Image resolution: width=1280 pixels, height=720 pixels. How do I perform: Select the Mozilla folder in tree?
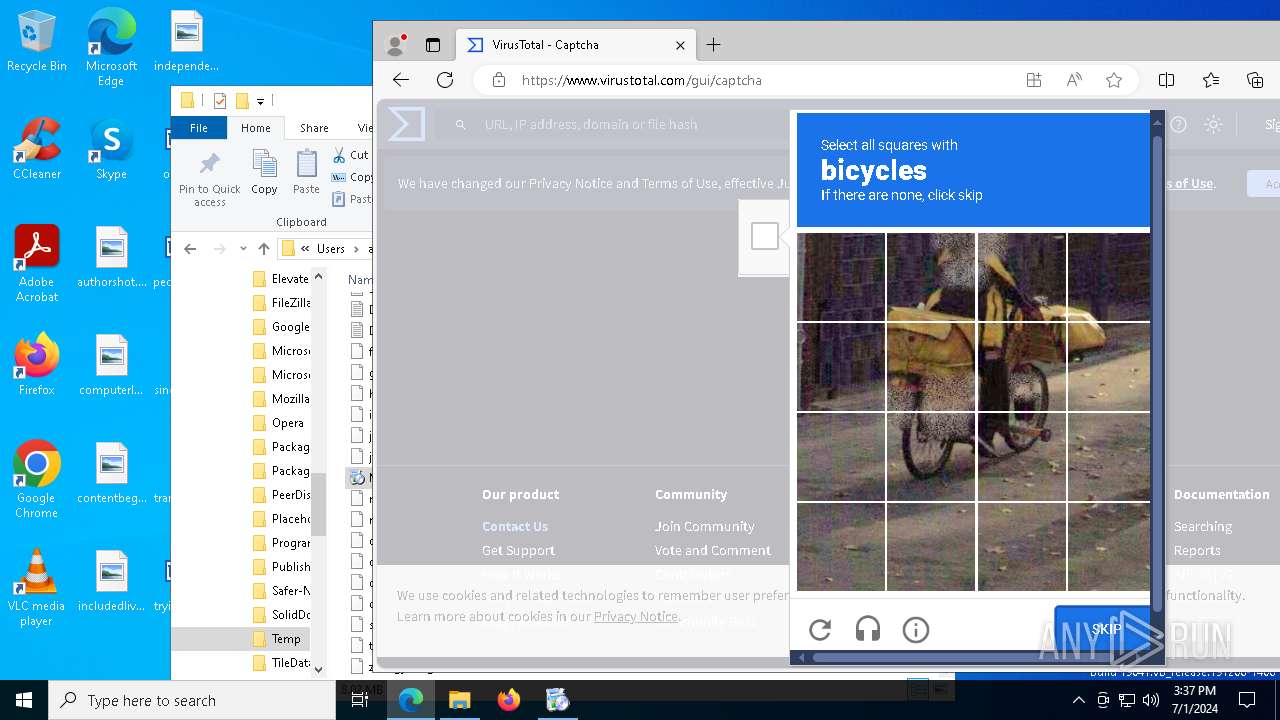[x=291, y=399]
